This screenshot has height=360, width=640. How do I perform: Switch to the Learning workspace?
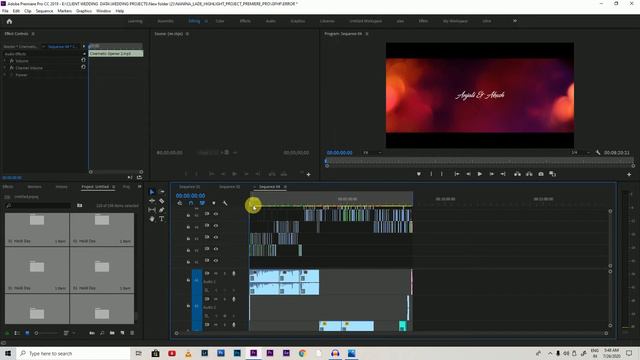[136, 21]
